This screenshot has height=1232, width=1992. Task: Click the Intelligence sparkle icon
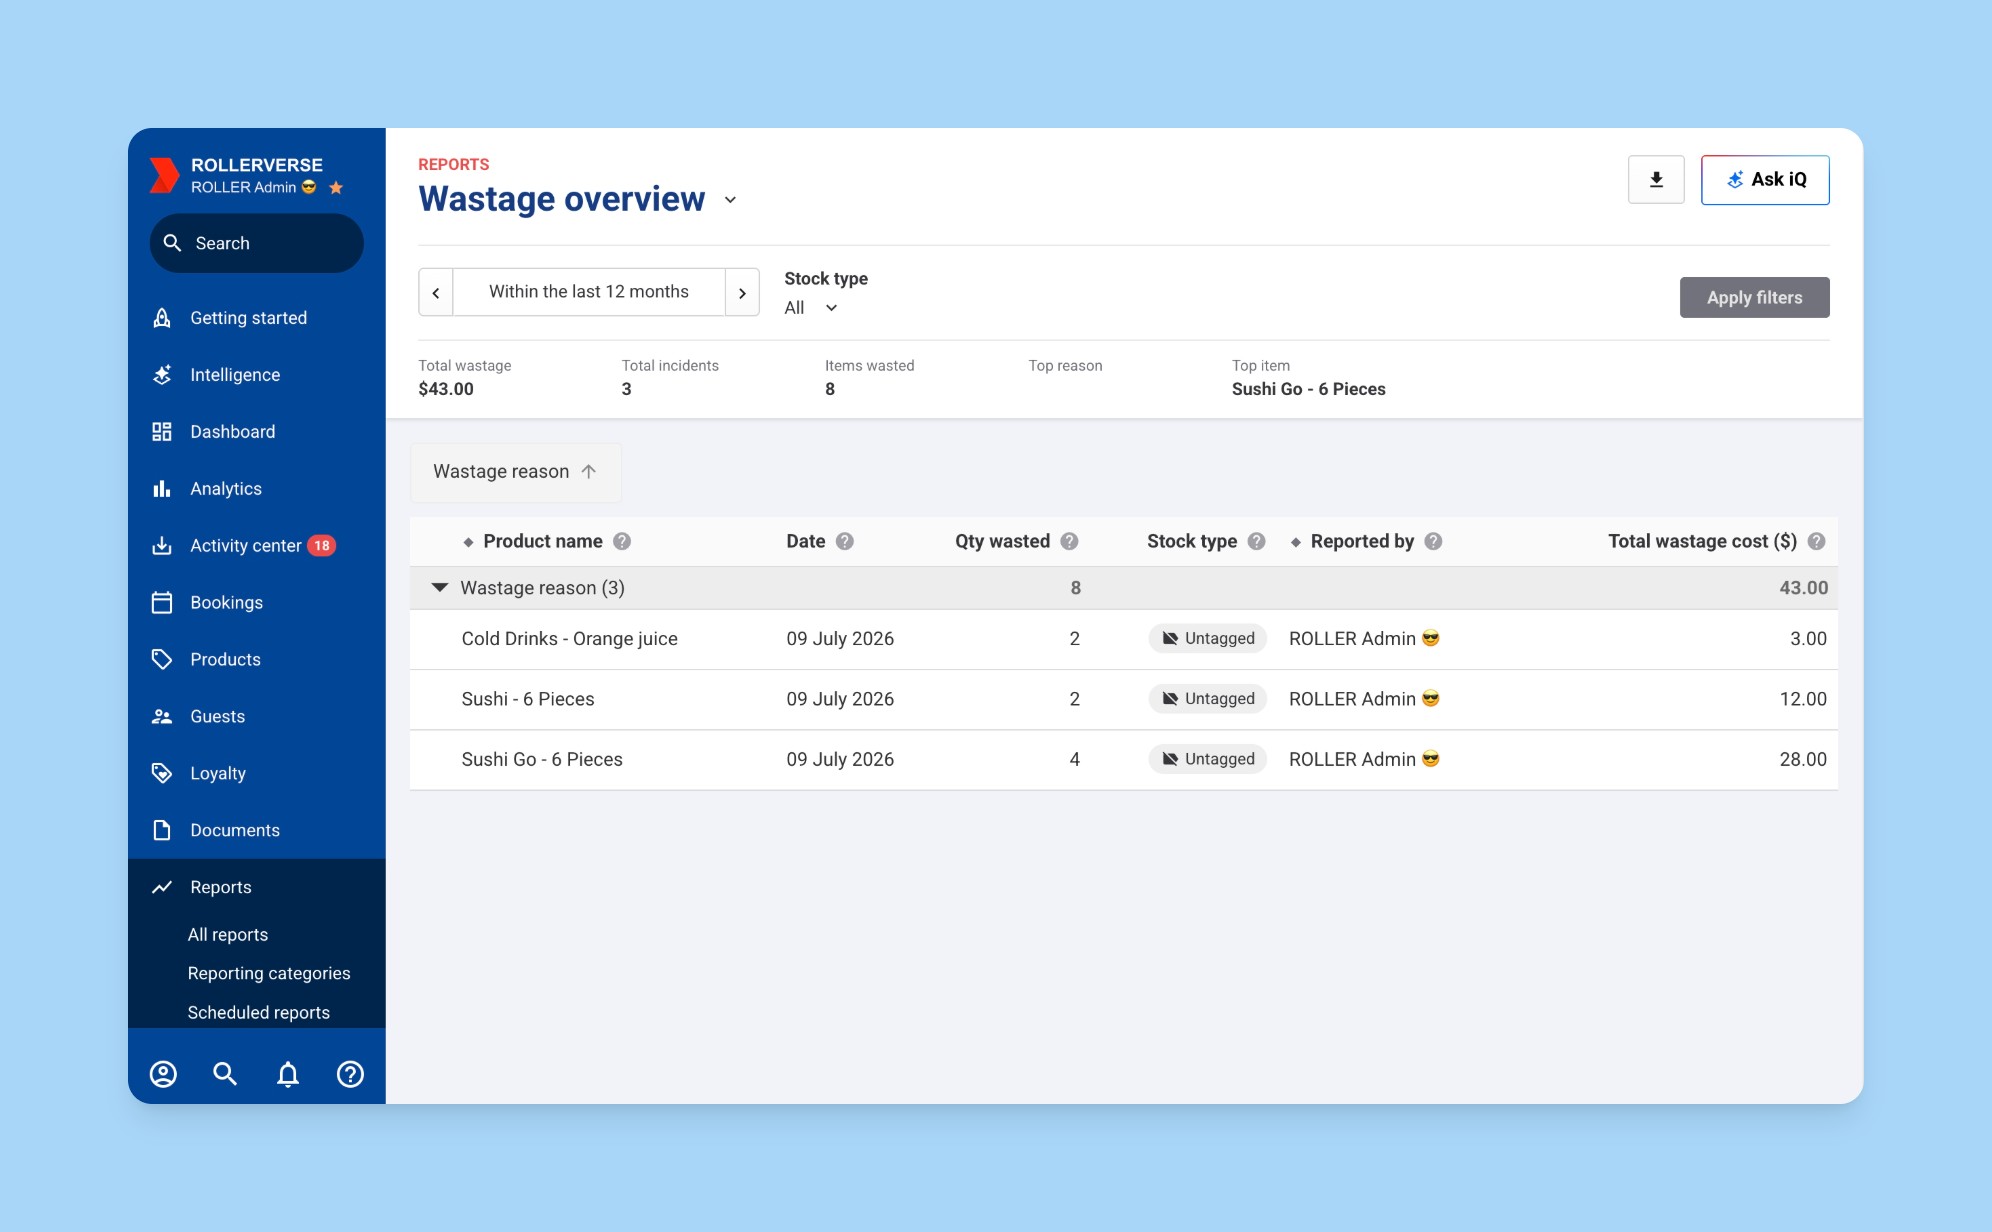162,375
